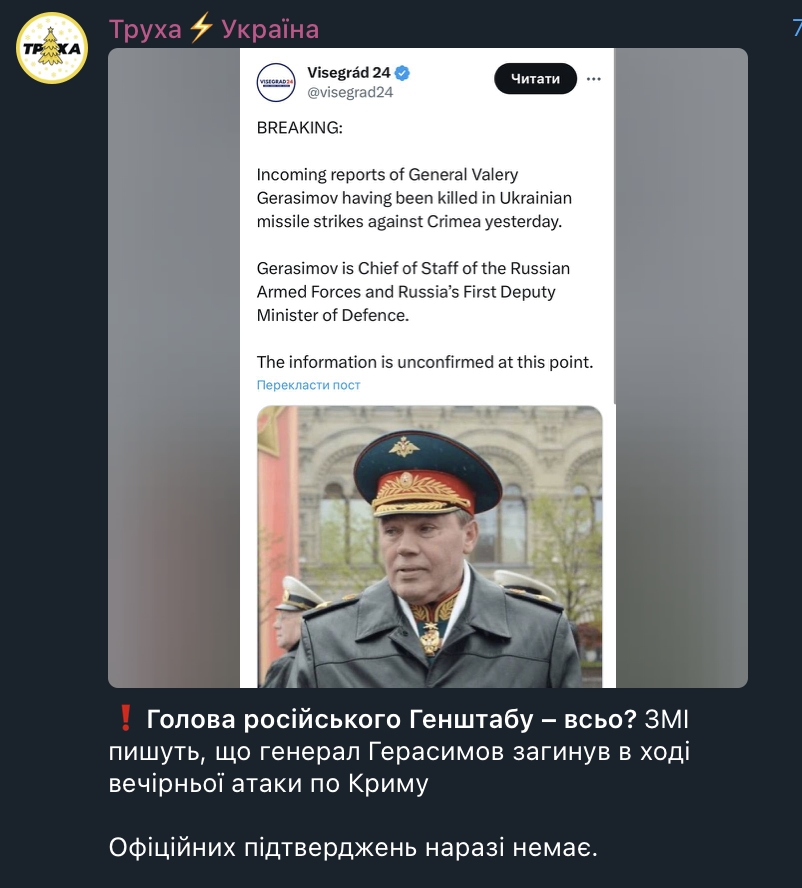Click the red exclamation mark emoji

125,718
